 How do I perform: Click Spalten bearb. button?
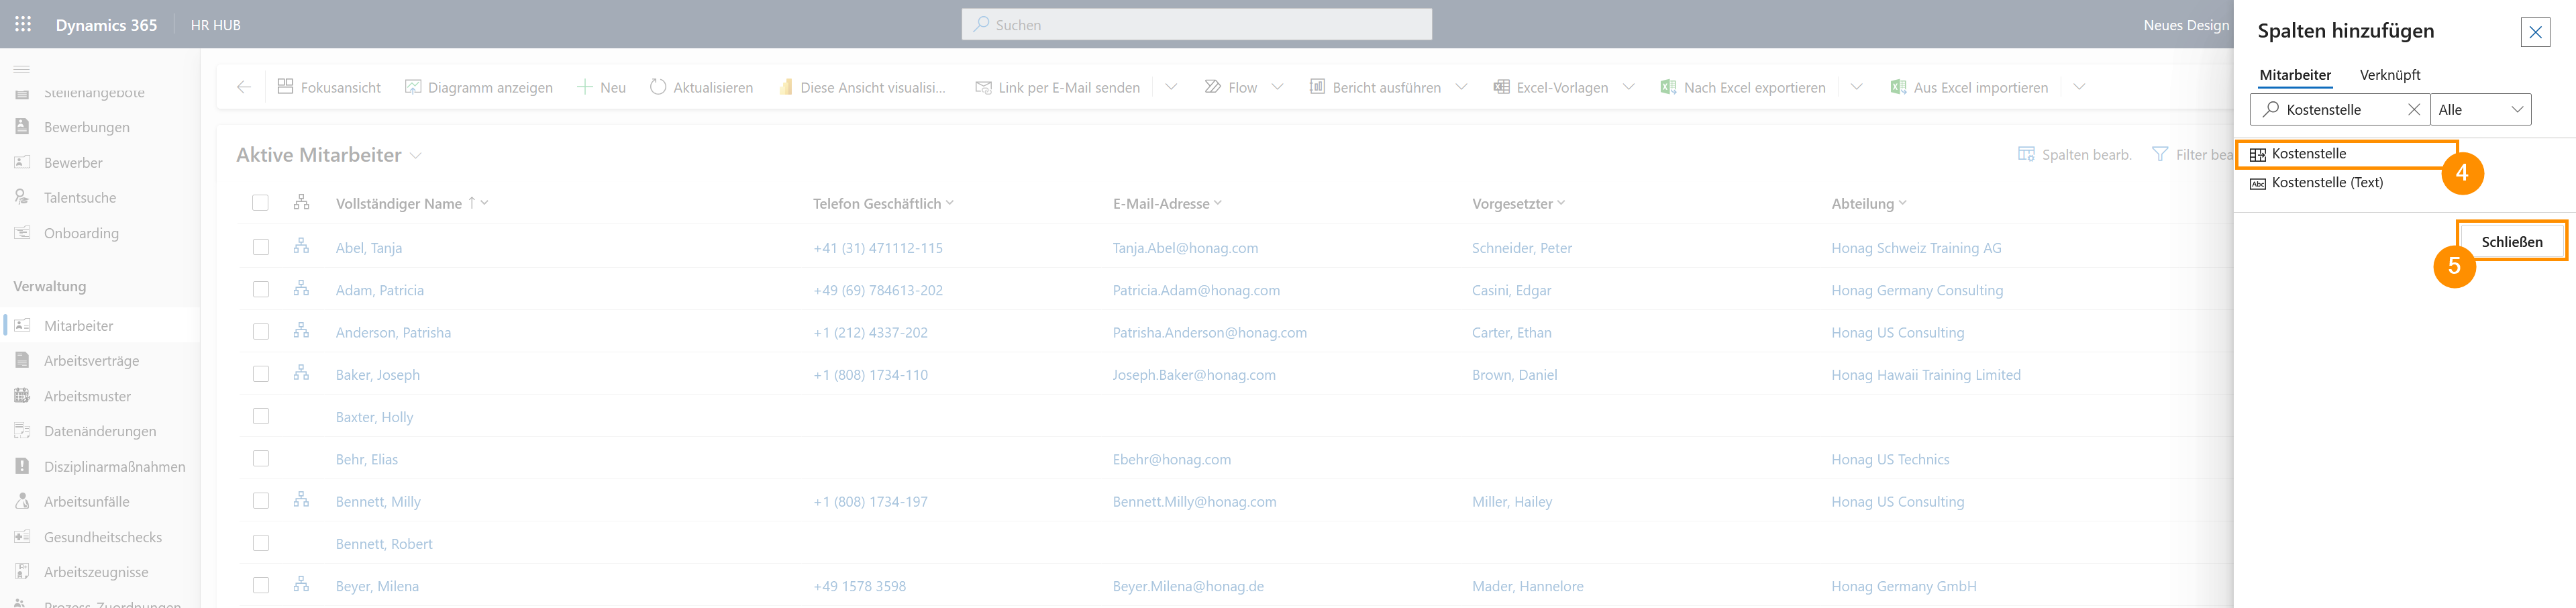pyautogui.click(x=2075, y=154)
